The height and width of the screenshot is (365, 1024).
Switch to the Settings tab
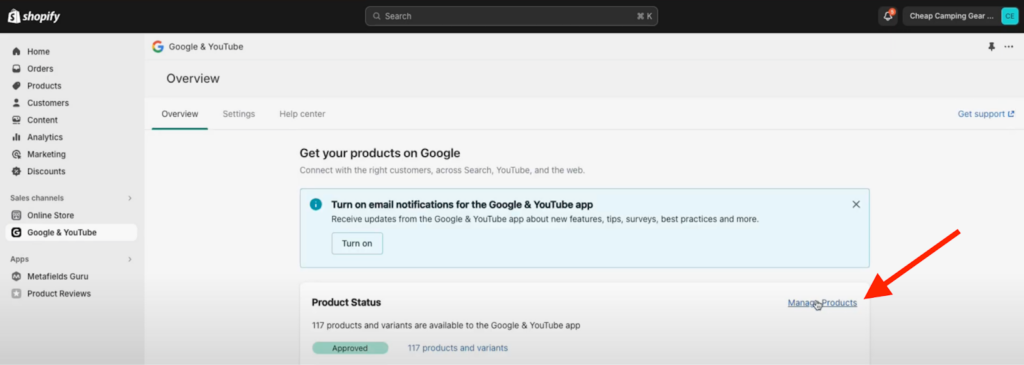point(238,114)
